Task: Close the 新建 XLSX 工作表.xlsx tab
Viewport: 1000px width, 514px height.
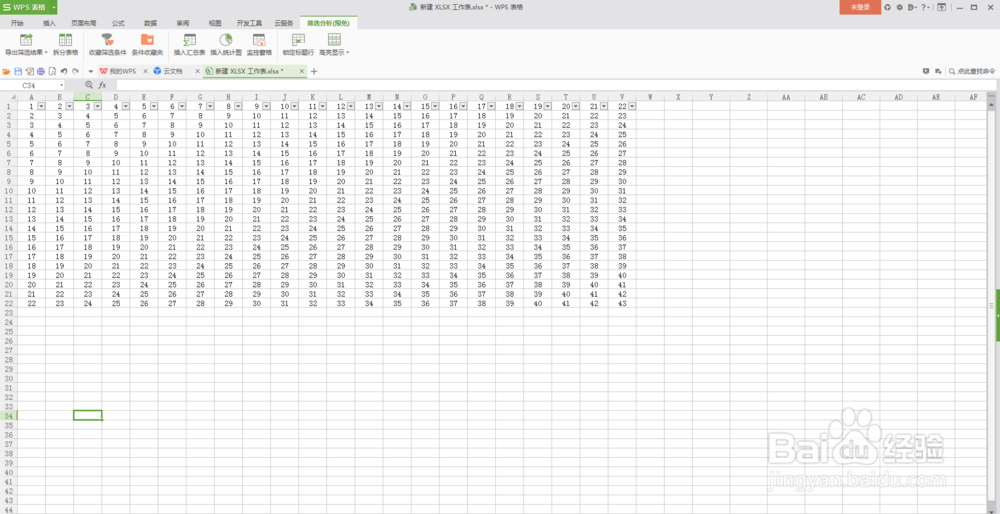Action: [302, 71]
